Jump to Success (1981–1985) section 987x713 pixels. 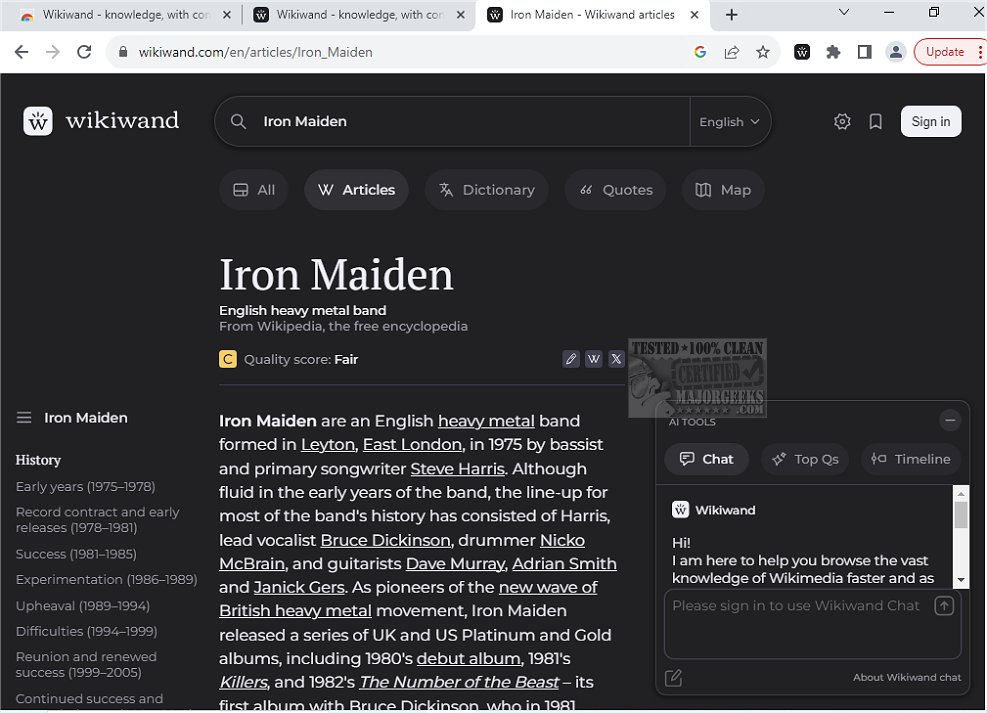[x=76, y=554]
